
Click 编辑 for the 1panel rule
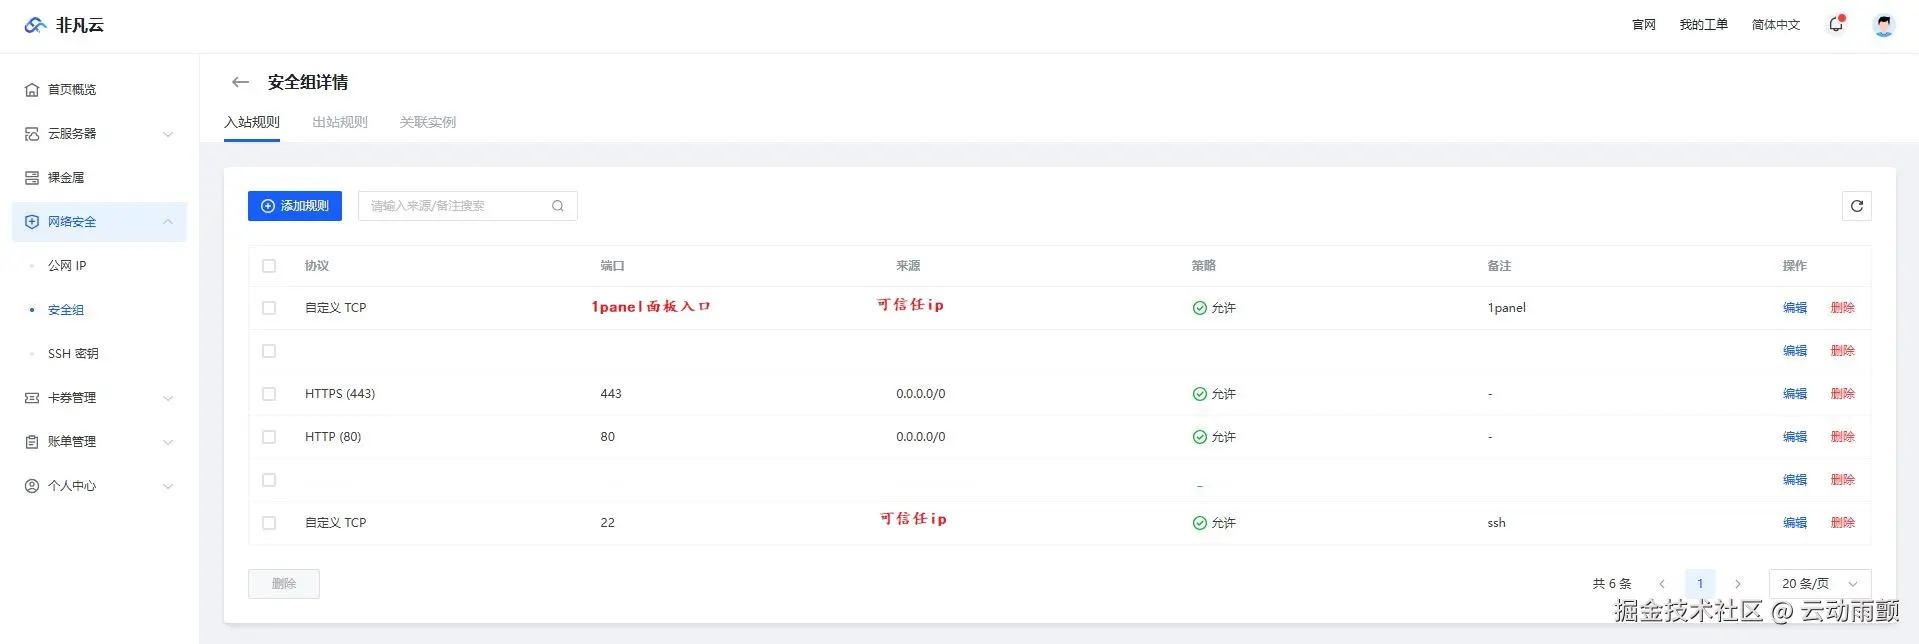(1795, 308)
